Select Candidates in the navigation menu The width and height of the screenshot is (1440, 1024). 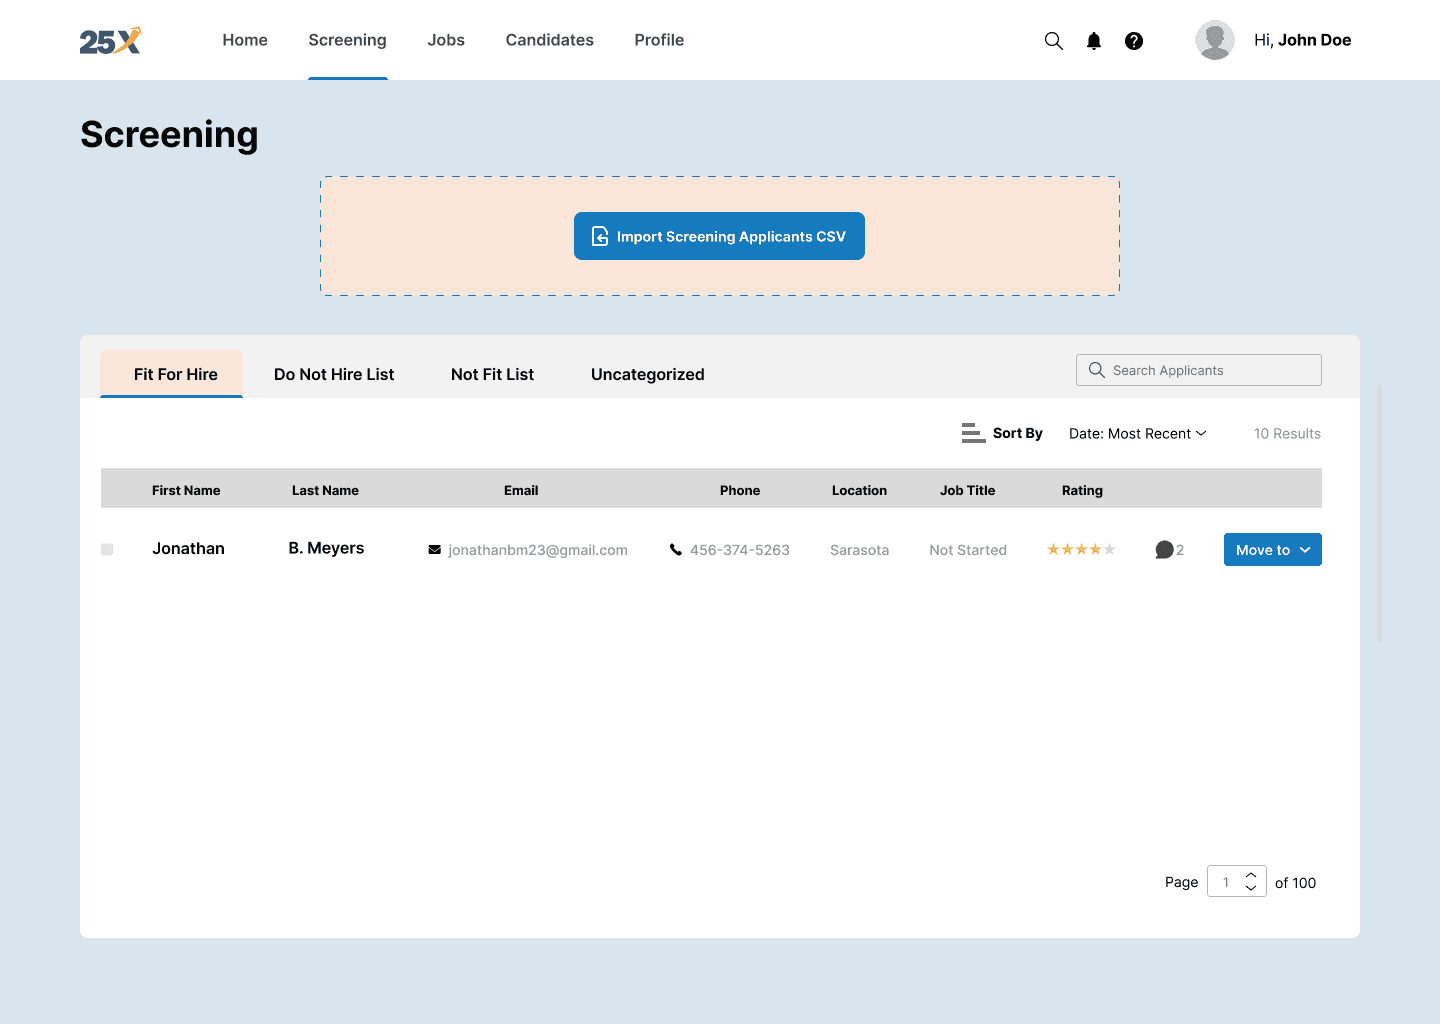click(549, 40)
